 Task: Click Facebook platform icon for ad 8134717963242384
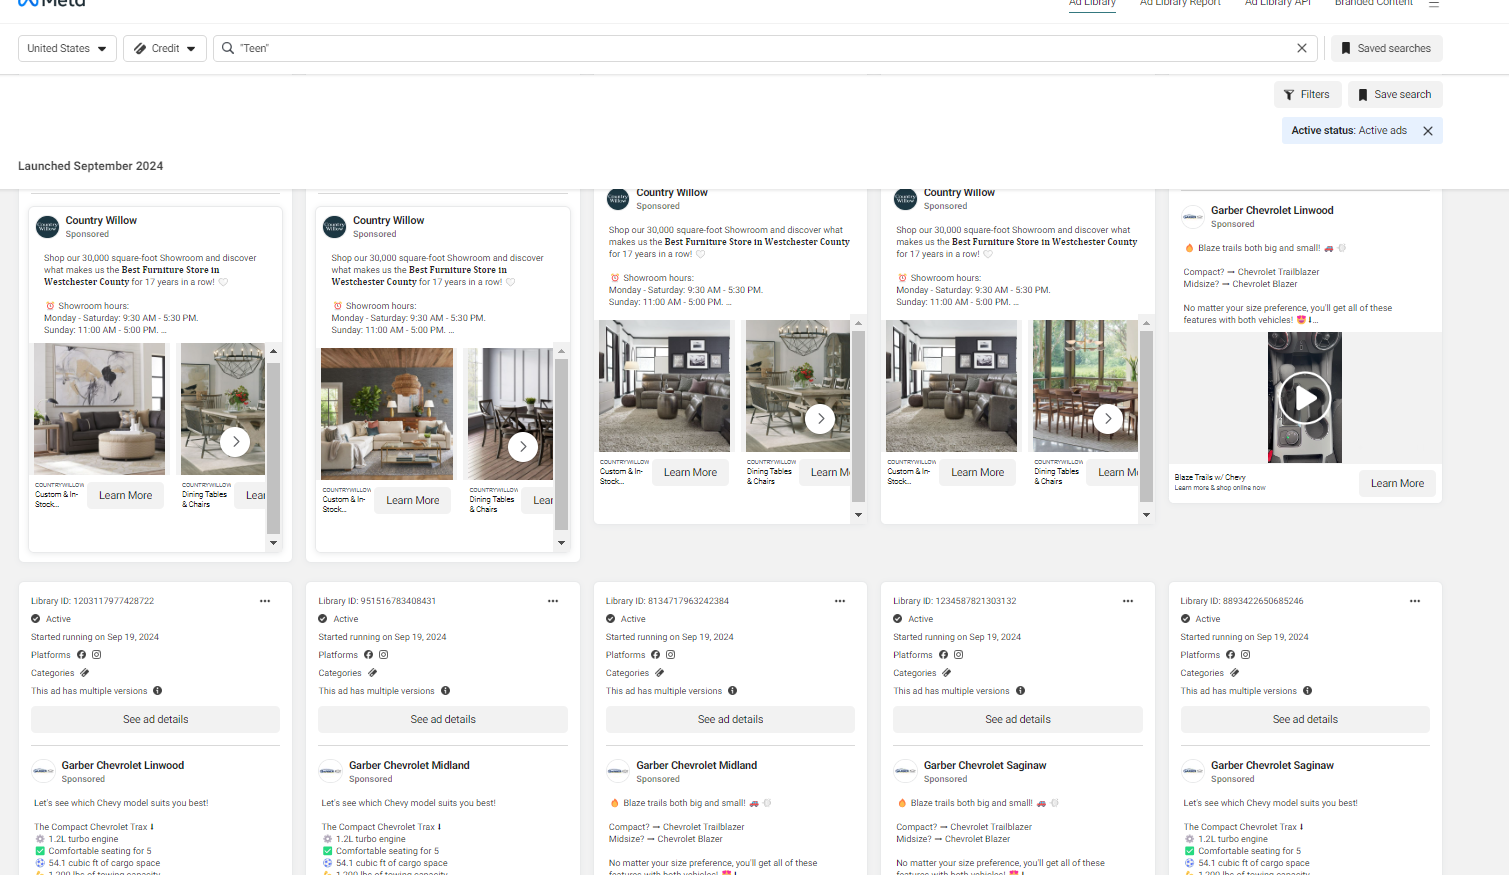[656, 655]
